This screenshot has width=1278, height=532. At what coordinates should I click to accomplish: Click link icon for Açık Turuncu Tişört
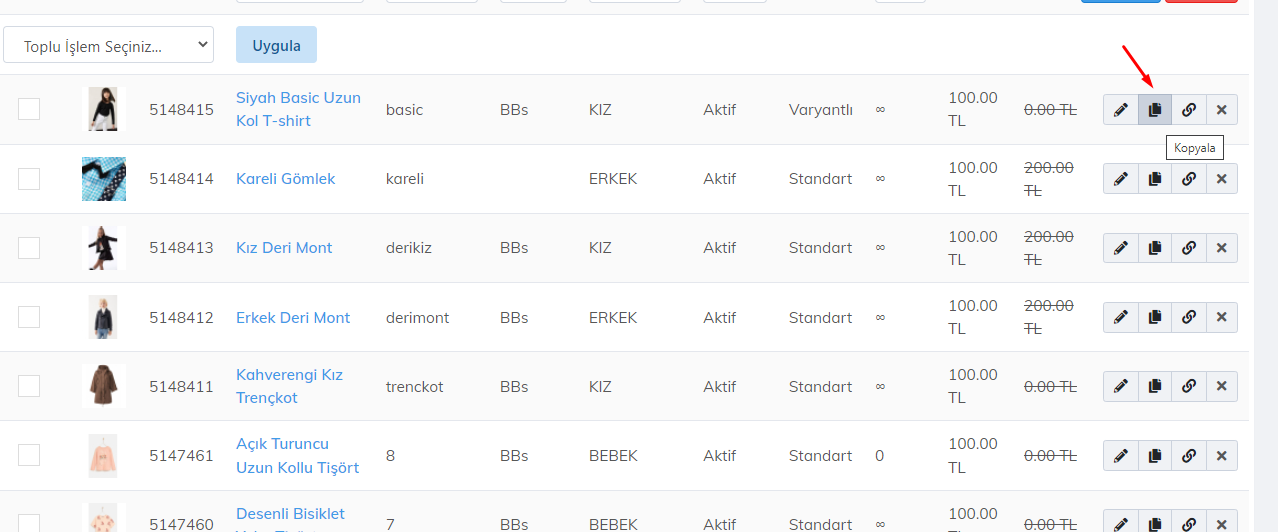1188,456
